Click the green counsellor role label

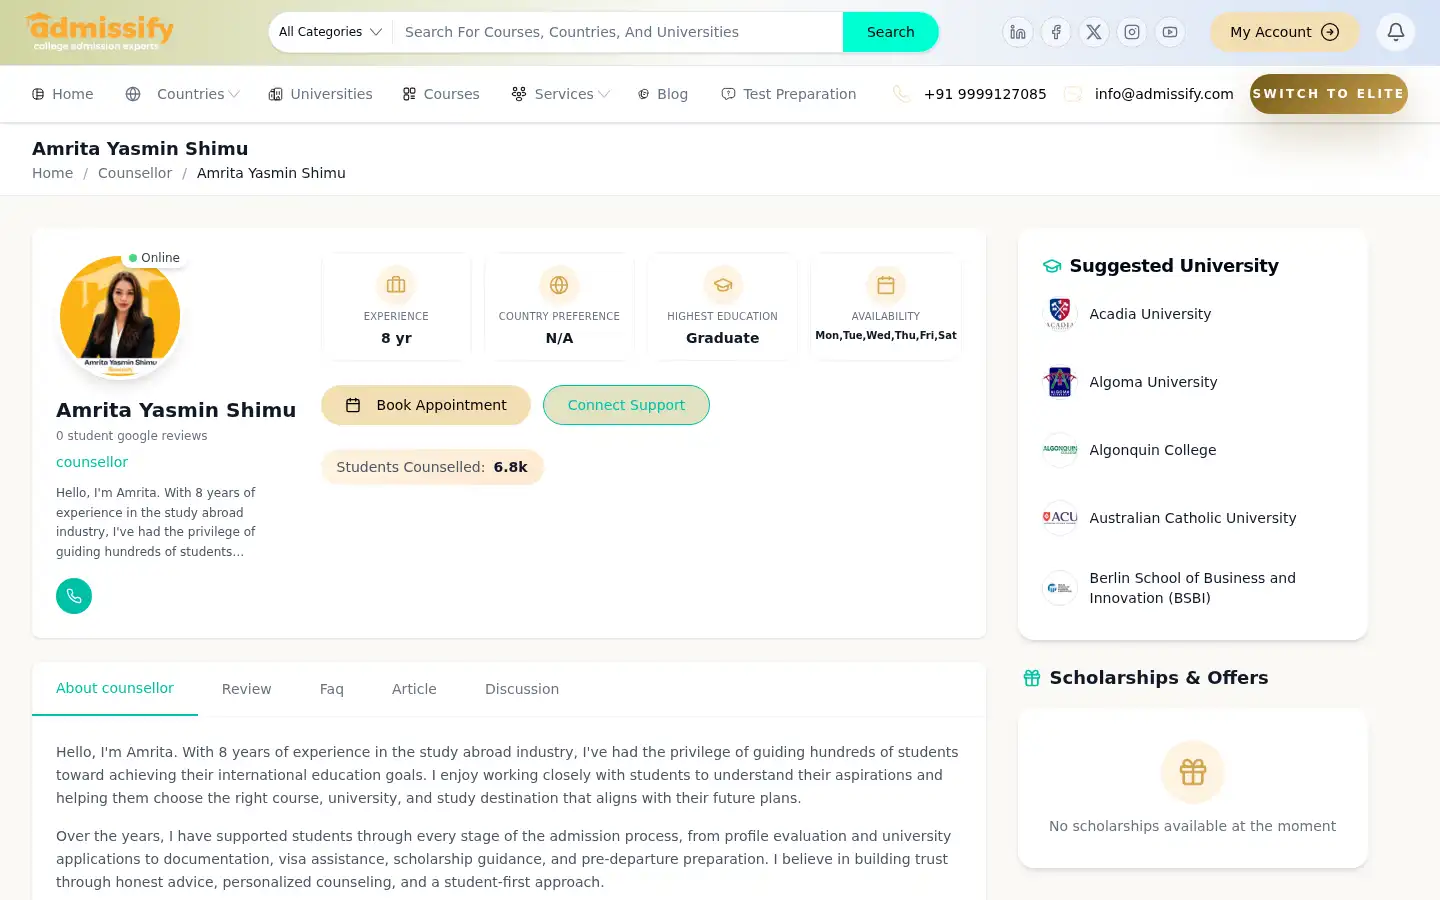point(92,462)
